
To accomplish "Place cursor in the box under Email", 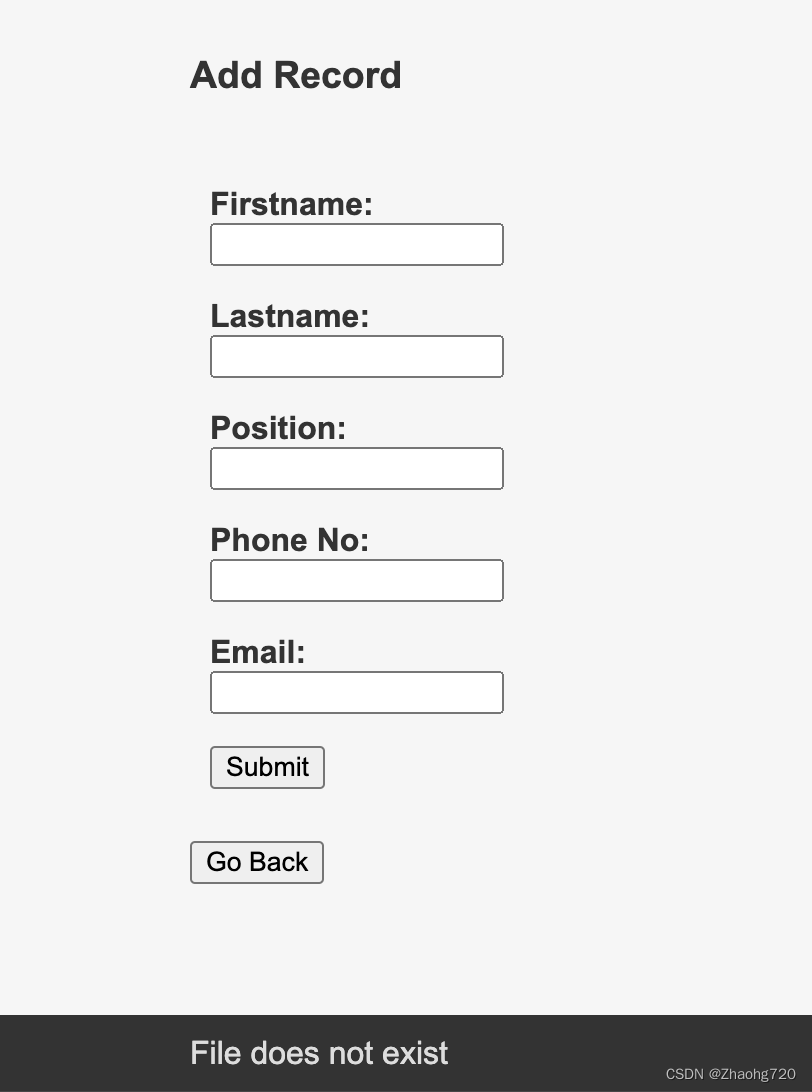I will [356, 693].
